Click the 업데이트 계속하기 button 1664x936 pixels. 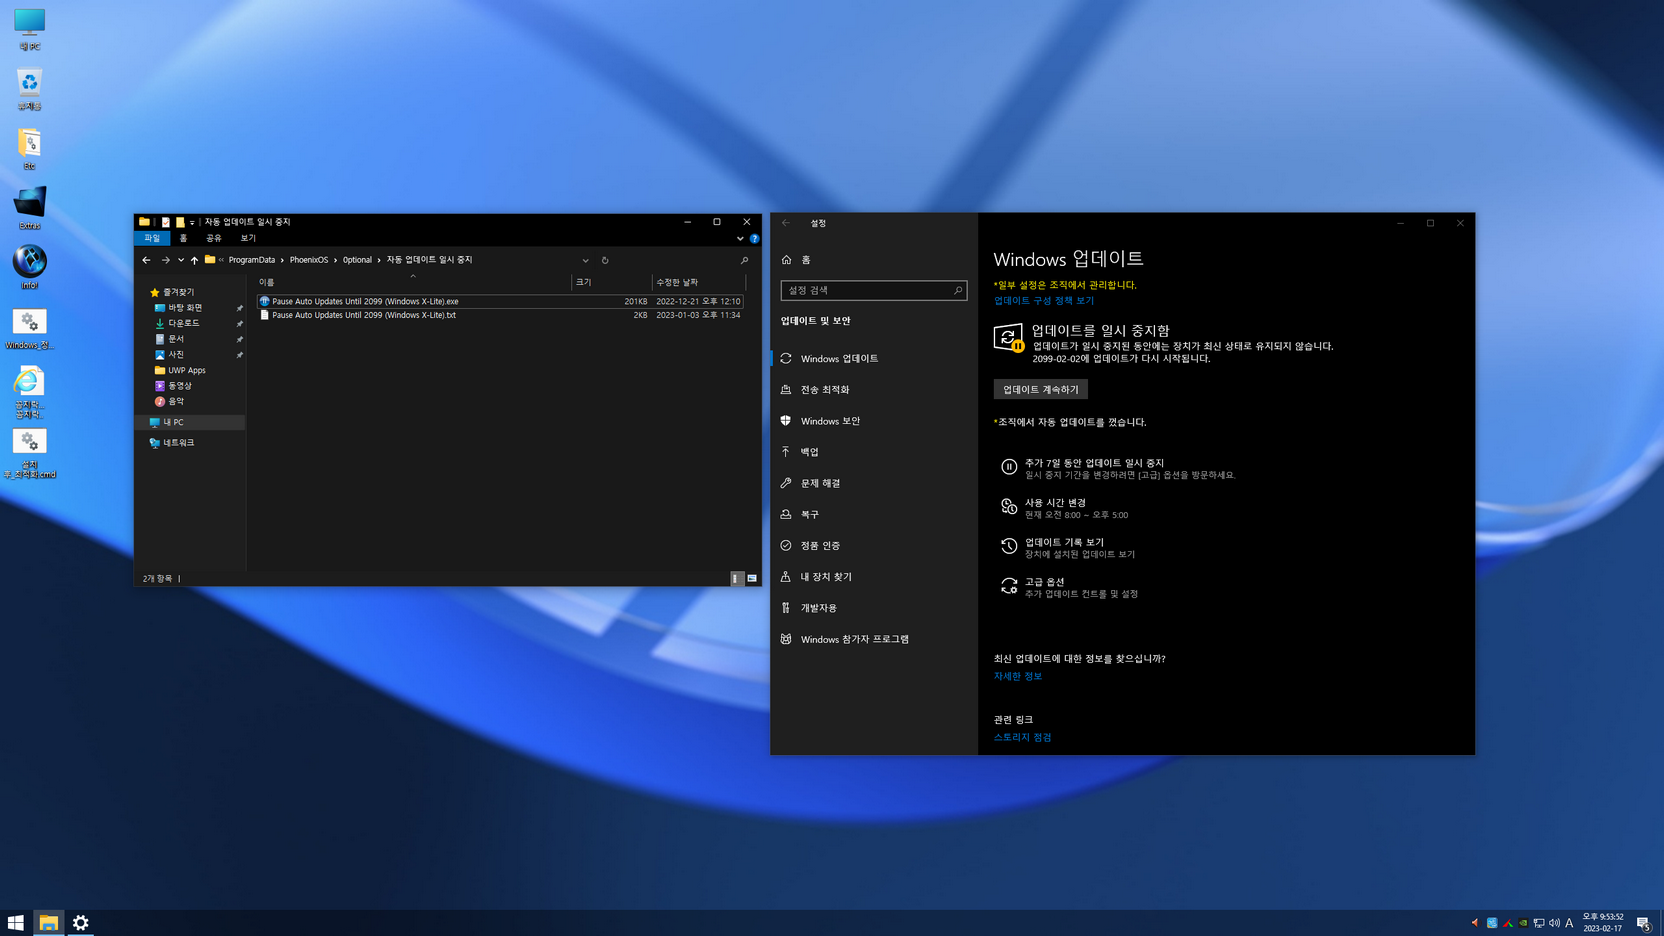coord(1040,389)
